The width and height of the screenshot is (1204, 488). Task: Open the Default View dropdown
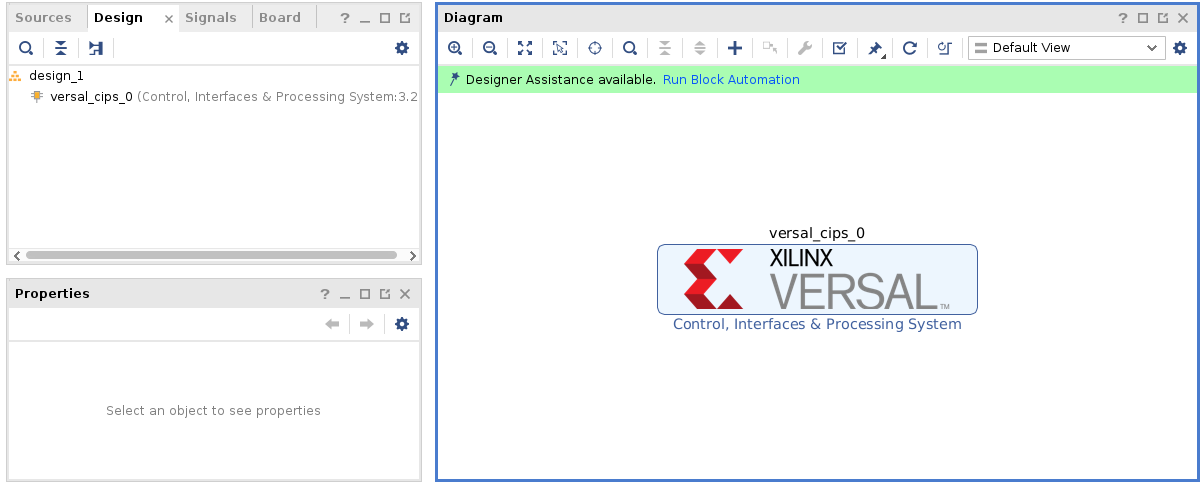1066,48
